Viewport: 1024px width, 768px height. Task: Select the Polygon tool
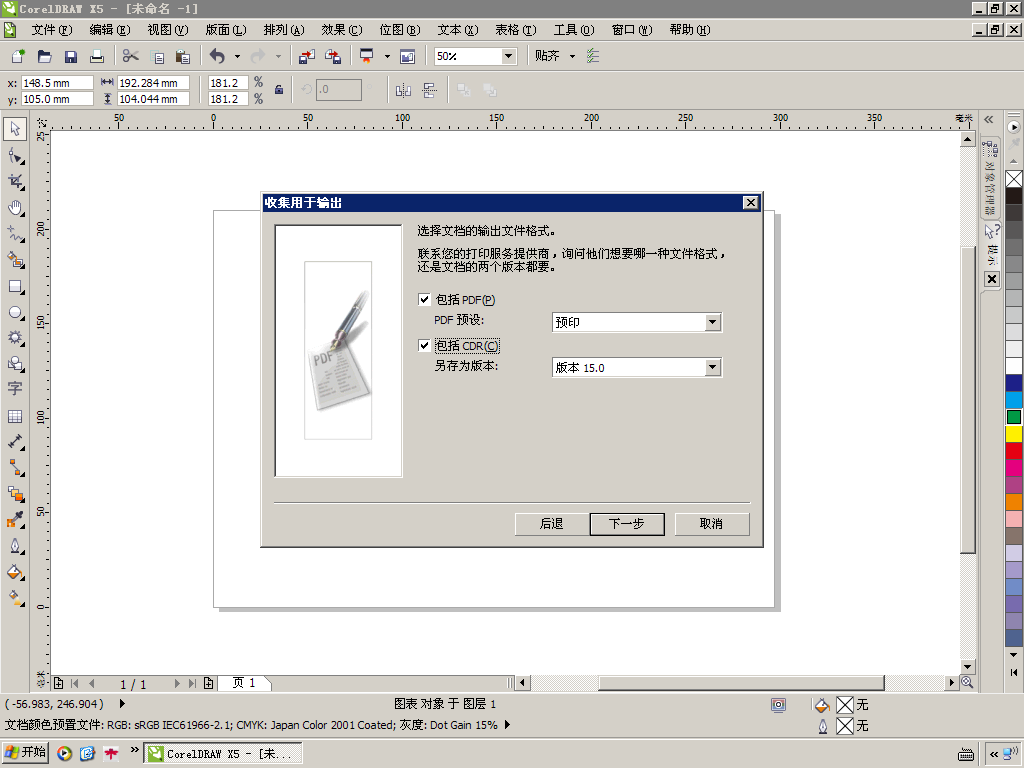(x=15, y=338)
